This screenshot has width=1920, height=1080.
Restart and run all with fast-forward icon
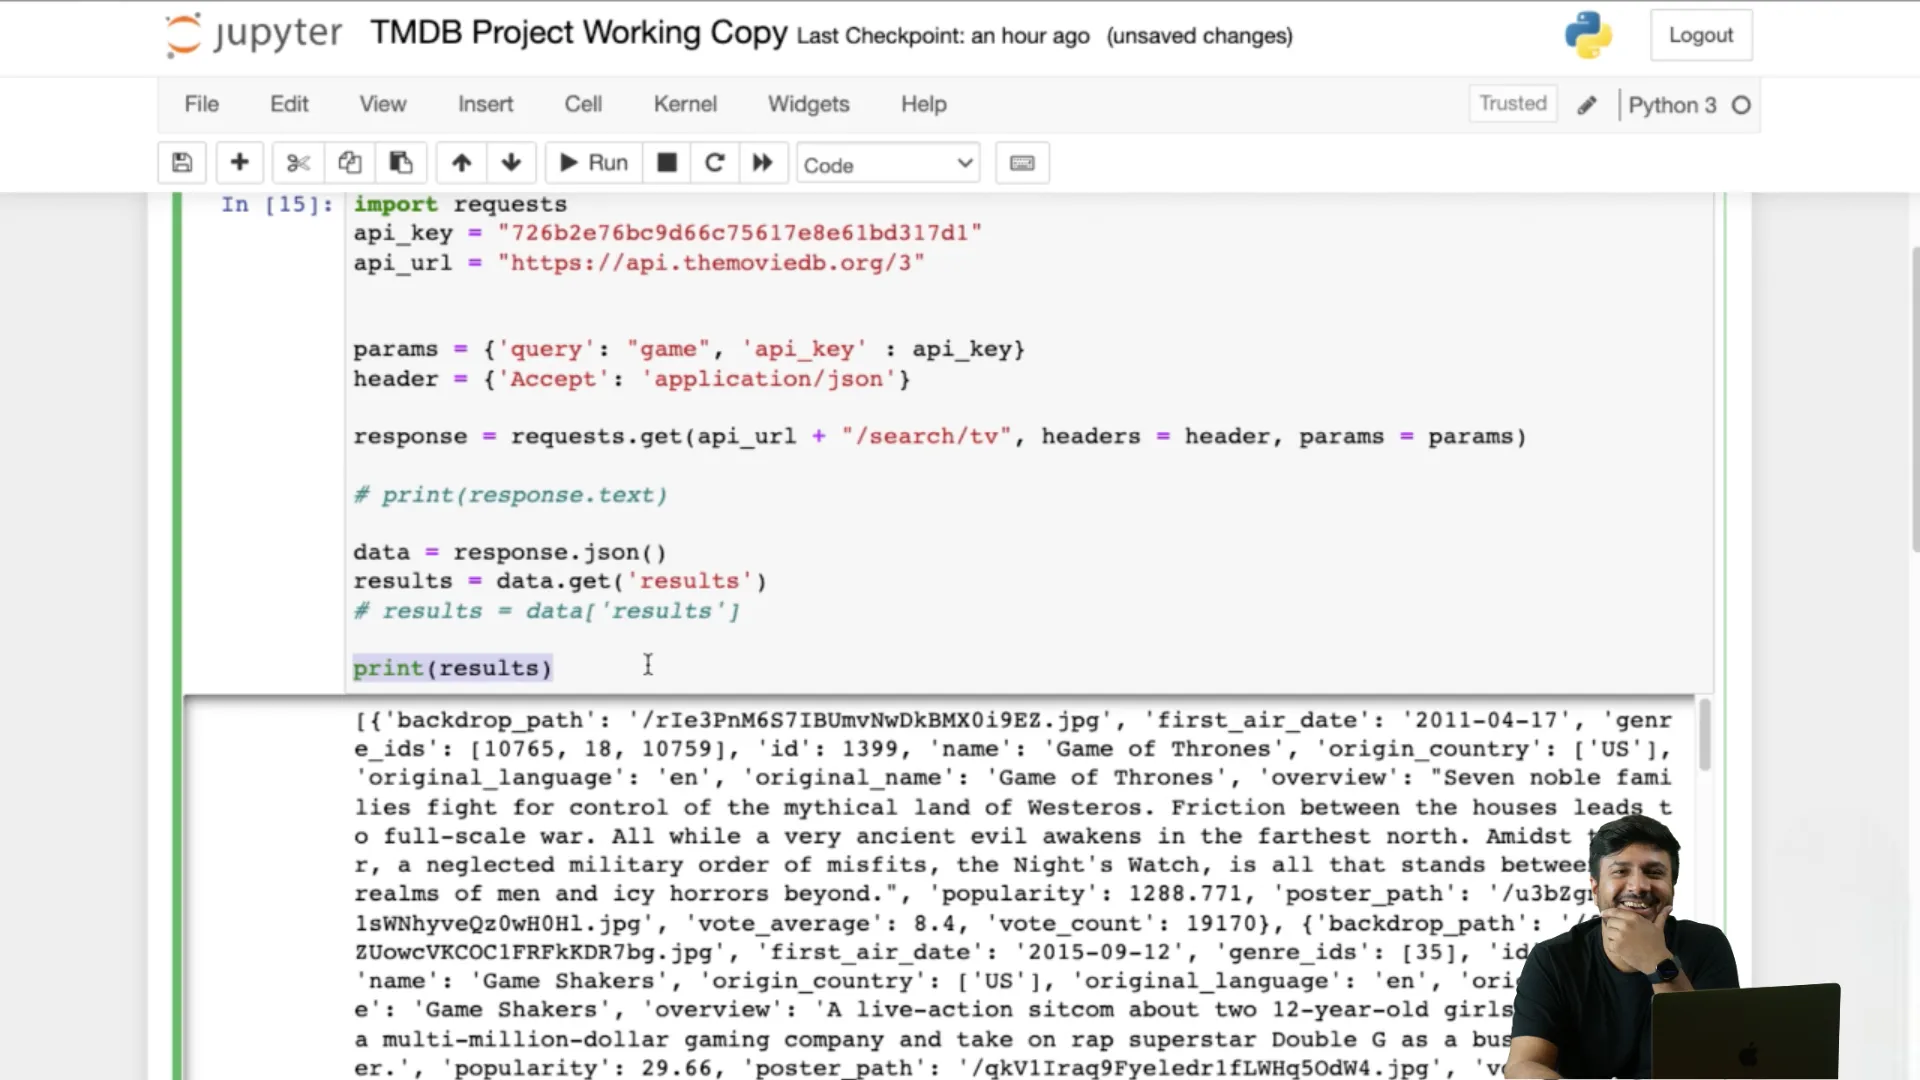pyautogui.click(x=762, y=163)
